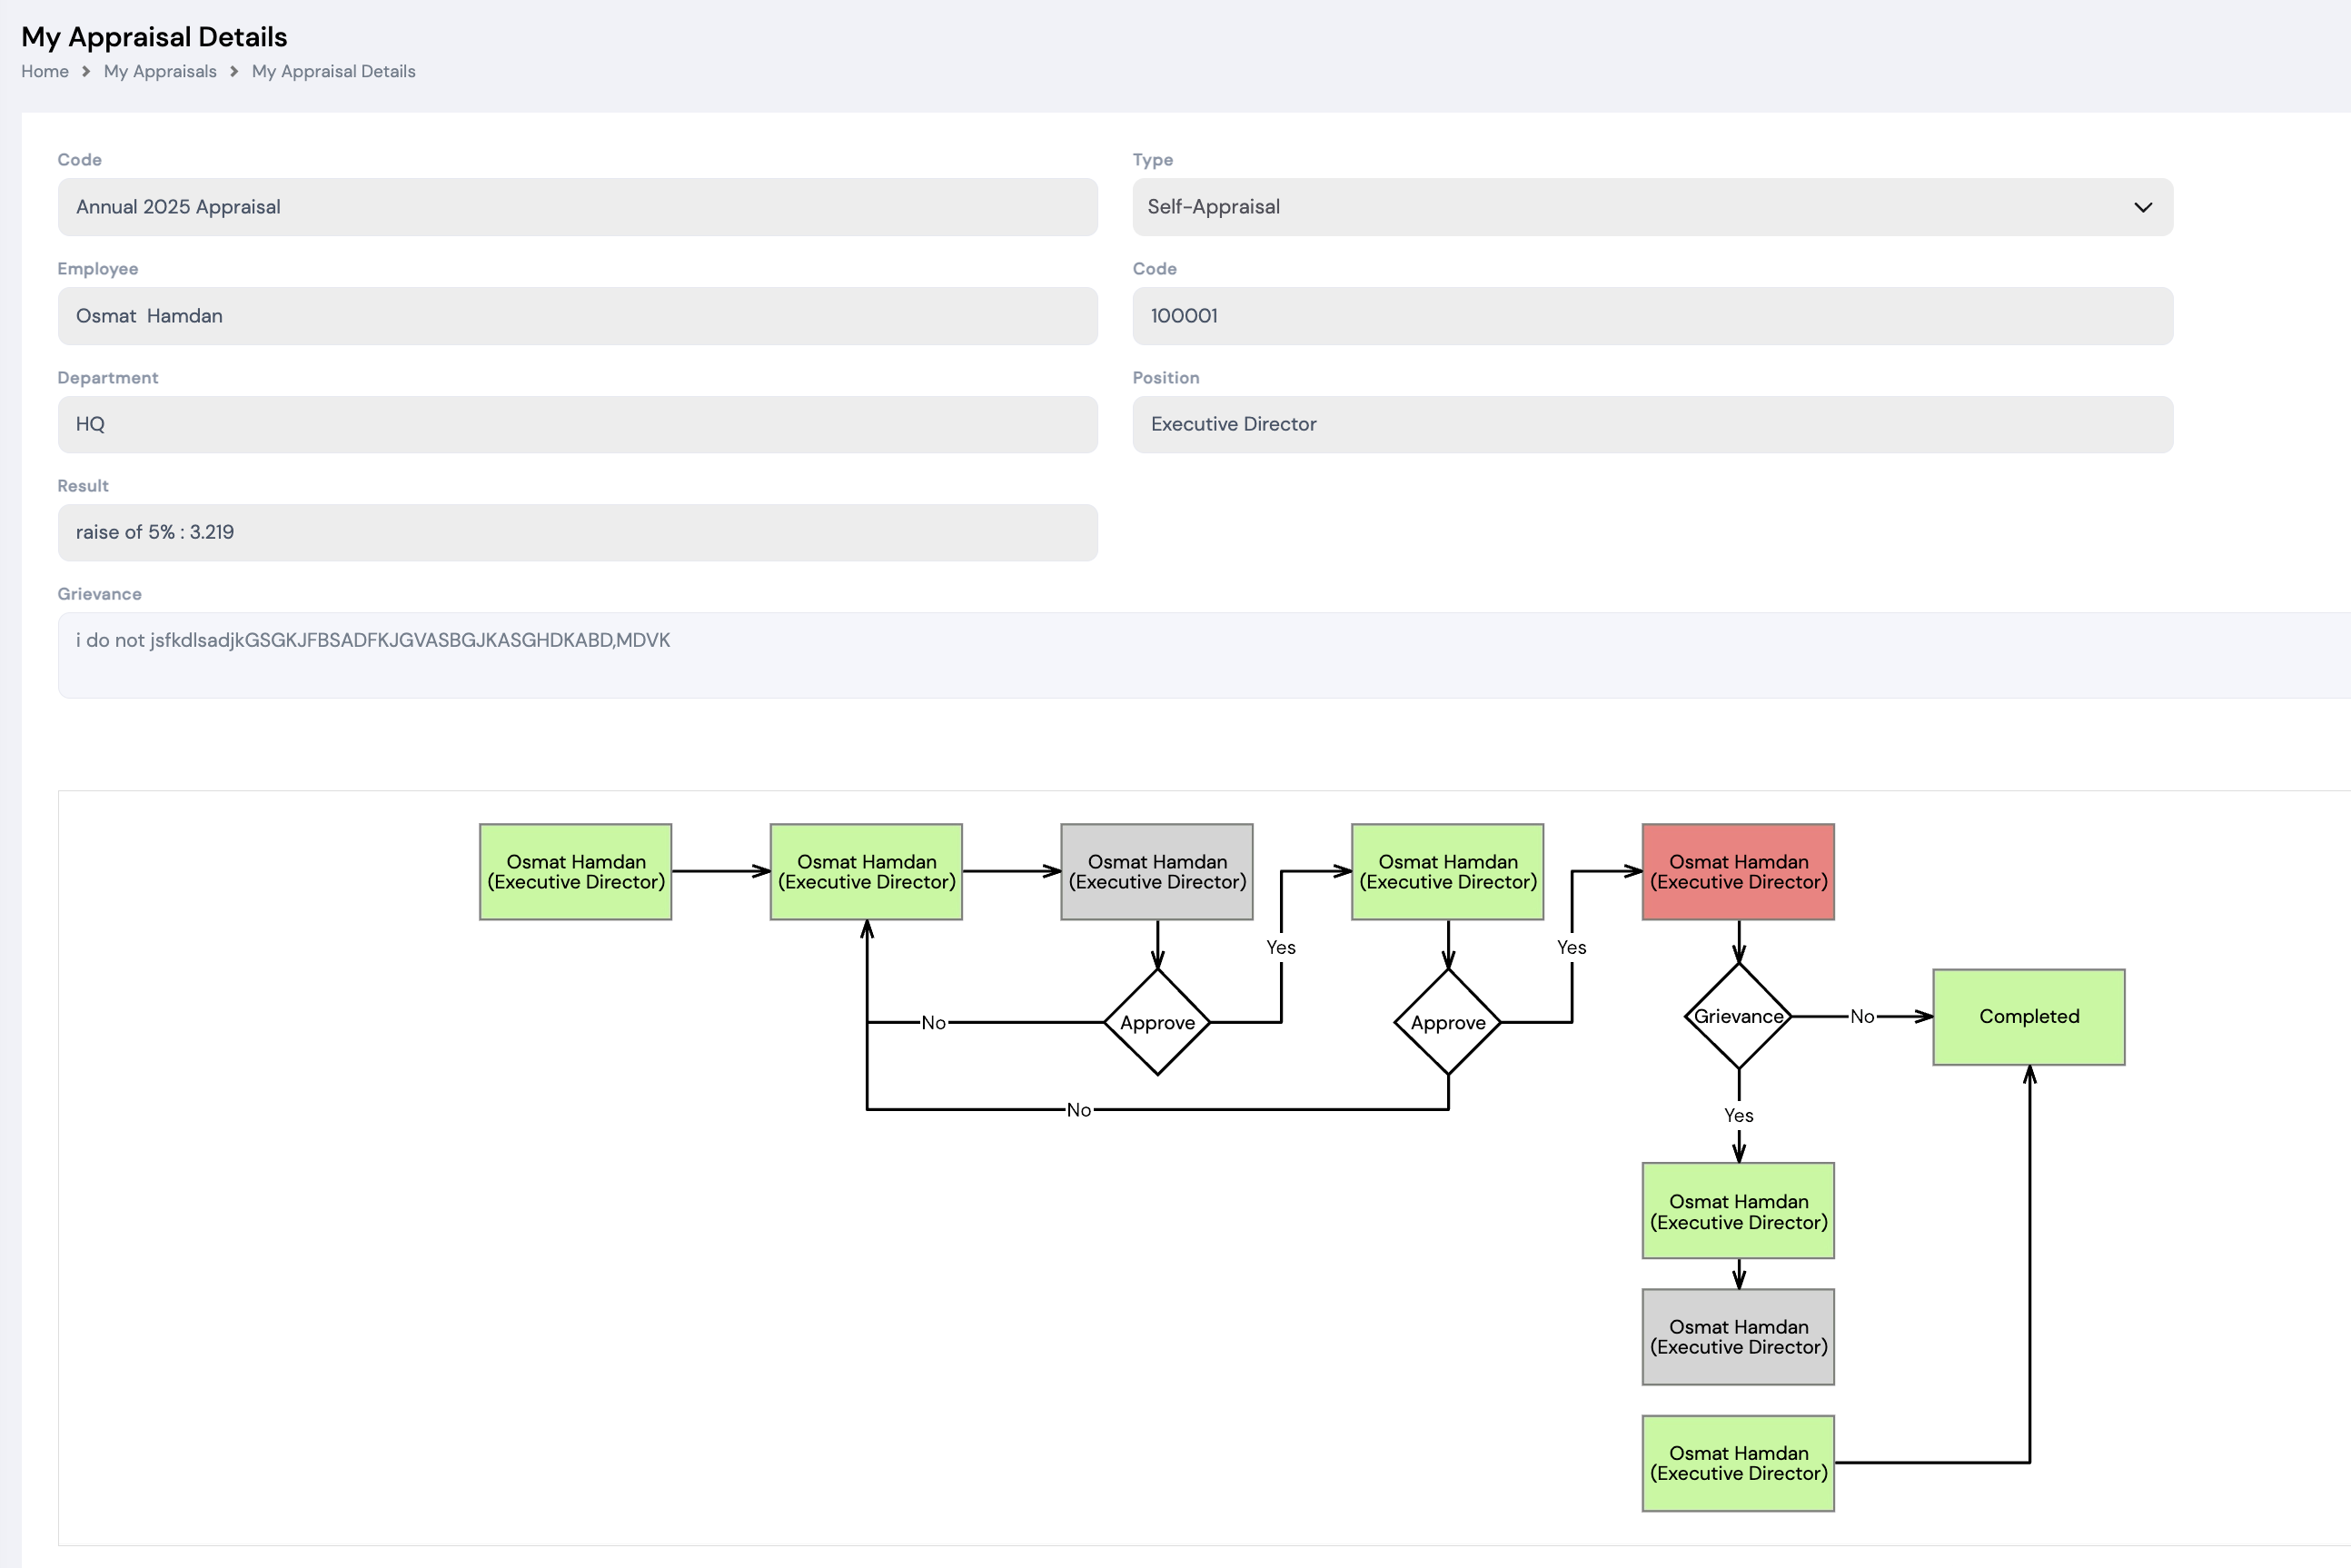2351x1568 pixels.
Task: Click the Annual 2025 Appraisal code field
Action: pyautogui.click(x=578, y=207)
